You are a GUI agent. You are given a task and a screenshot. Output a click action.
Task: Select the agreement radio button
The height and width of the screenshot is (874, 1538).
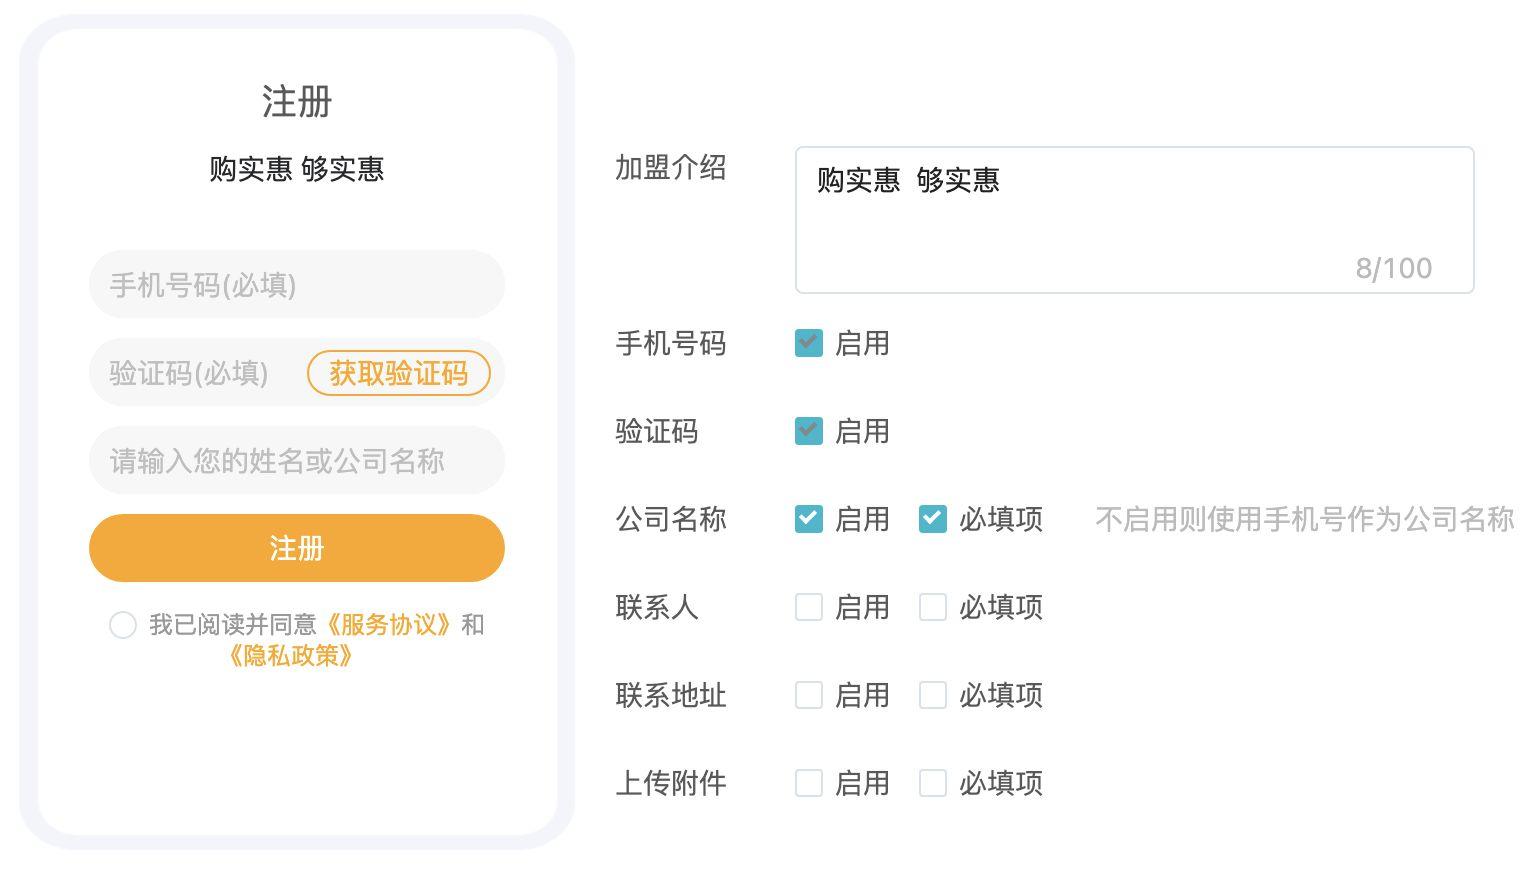pos(123,625)
